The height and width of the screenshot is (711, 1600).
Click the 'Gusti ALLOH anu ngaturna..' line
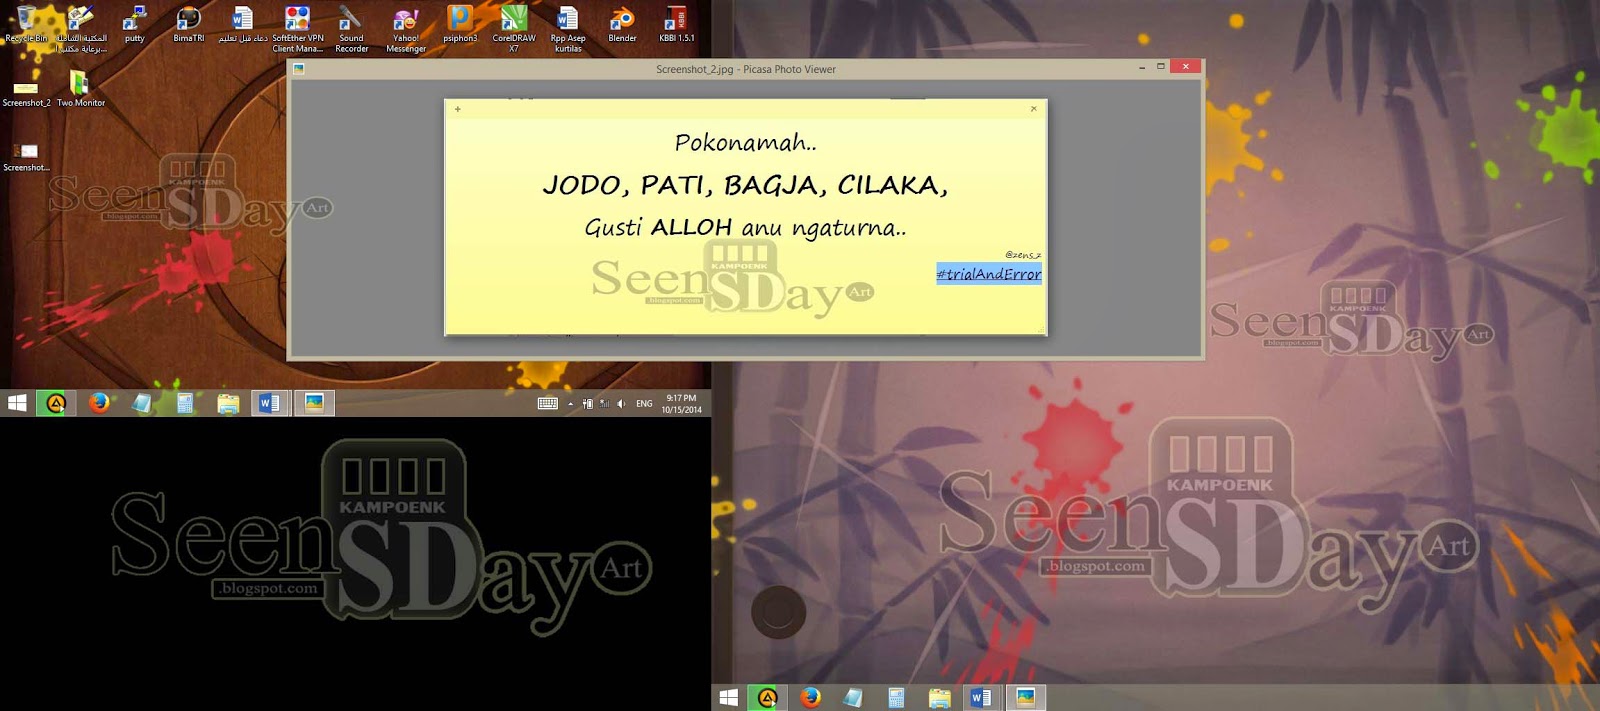tap(745, 228)
